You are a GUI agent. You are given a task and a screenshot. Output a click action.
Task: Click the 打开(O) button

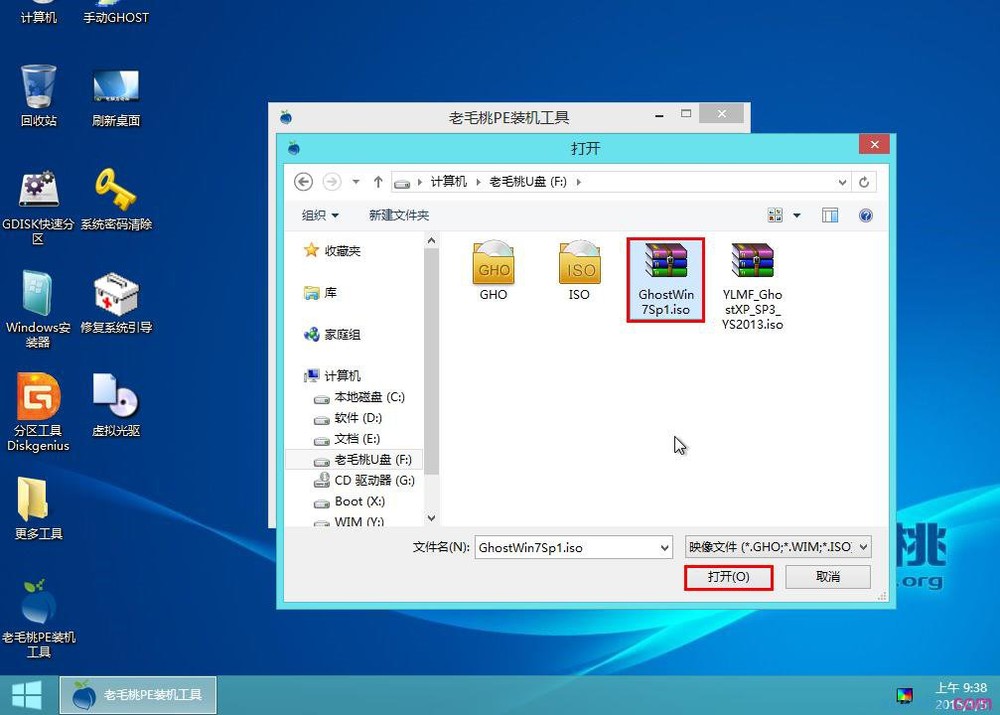point(729,578)
